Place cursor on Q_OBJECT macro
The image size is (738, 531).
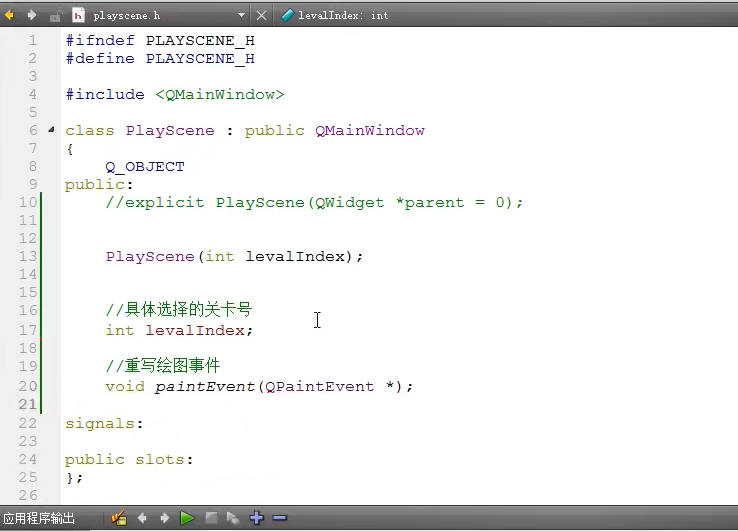tap(145, 167)
